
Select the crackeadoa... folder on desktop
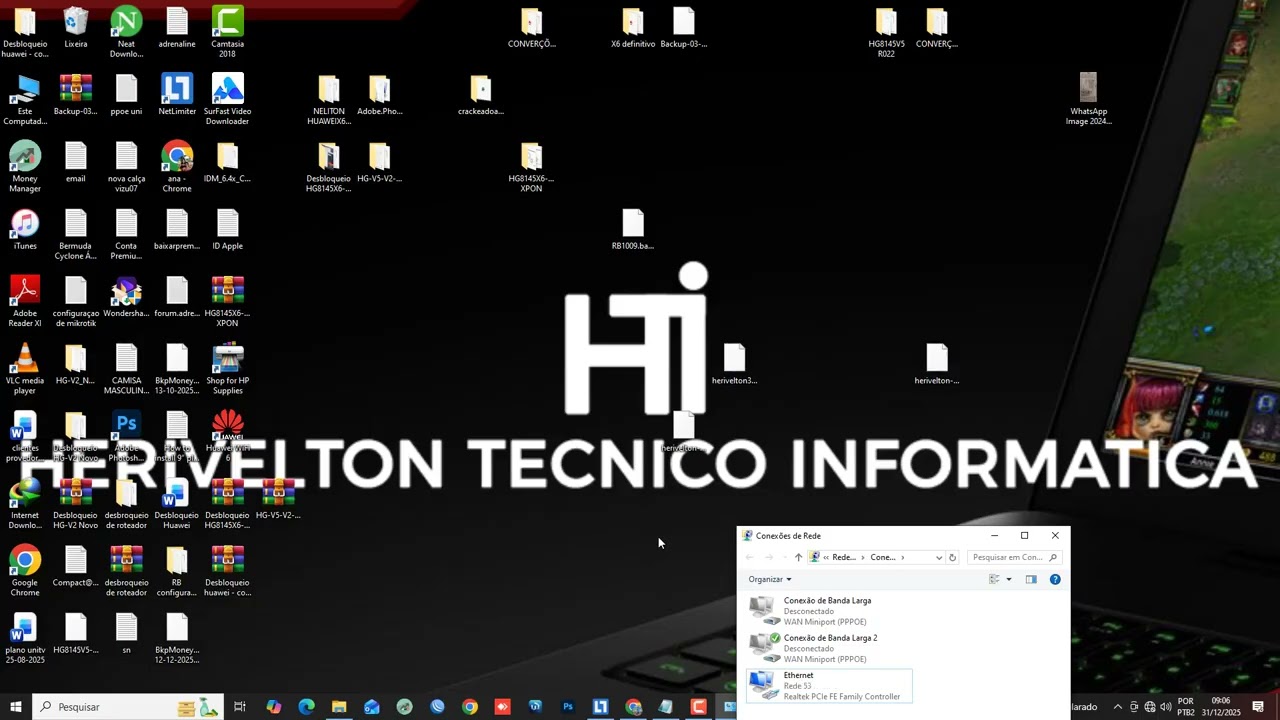(480, 94)
